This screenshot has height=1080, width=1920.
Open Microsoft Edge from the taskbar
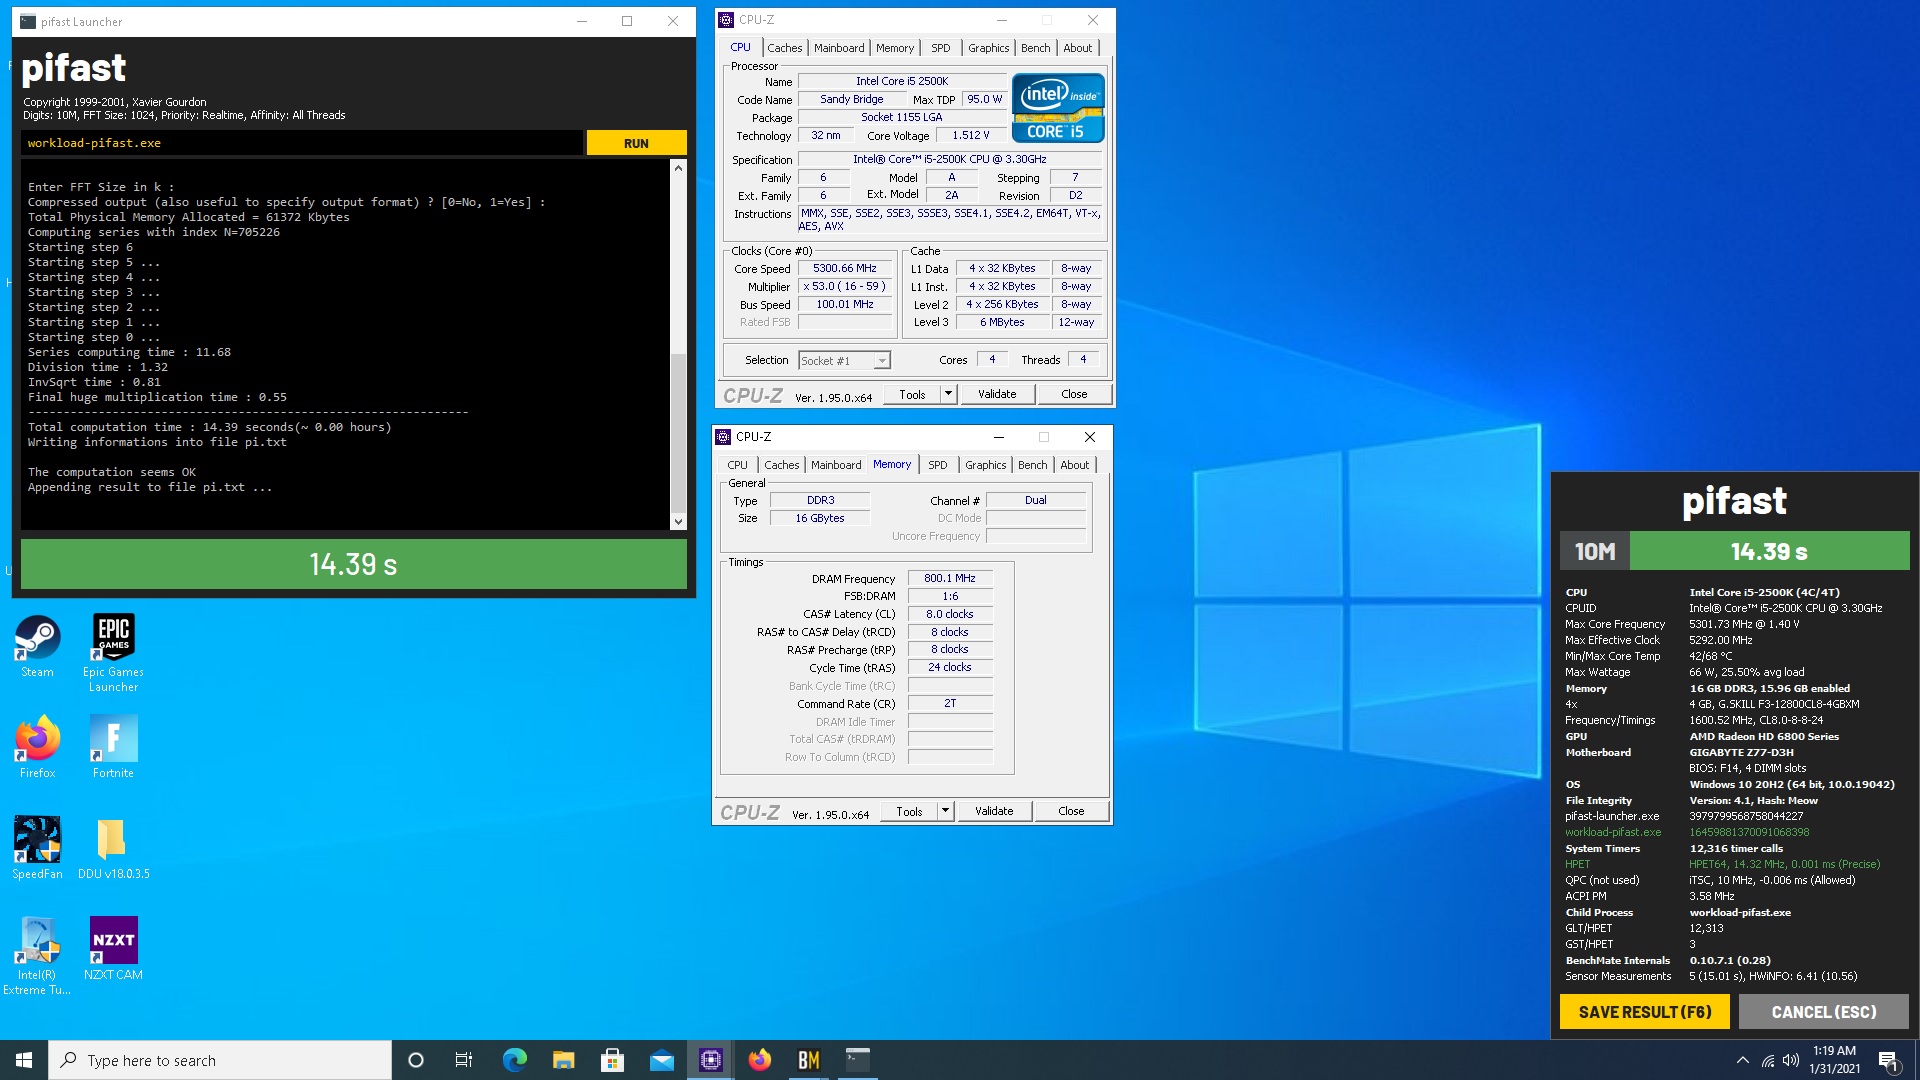coord(514,1060)
